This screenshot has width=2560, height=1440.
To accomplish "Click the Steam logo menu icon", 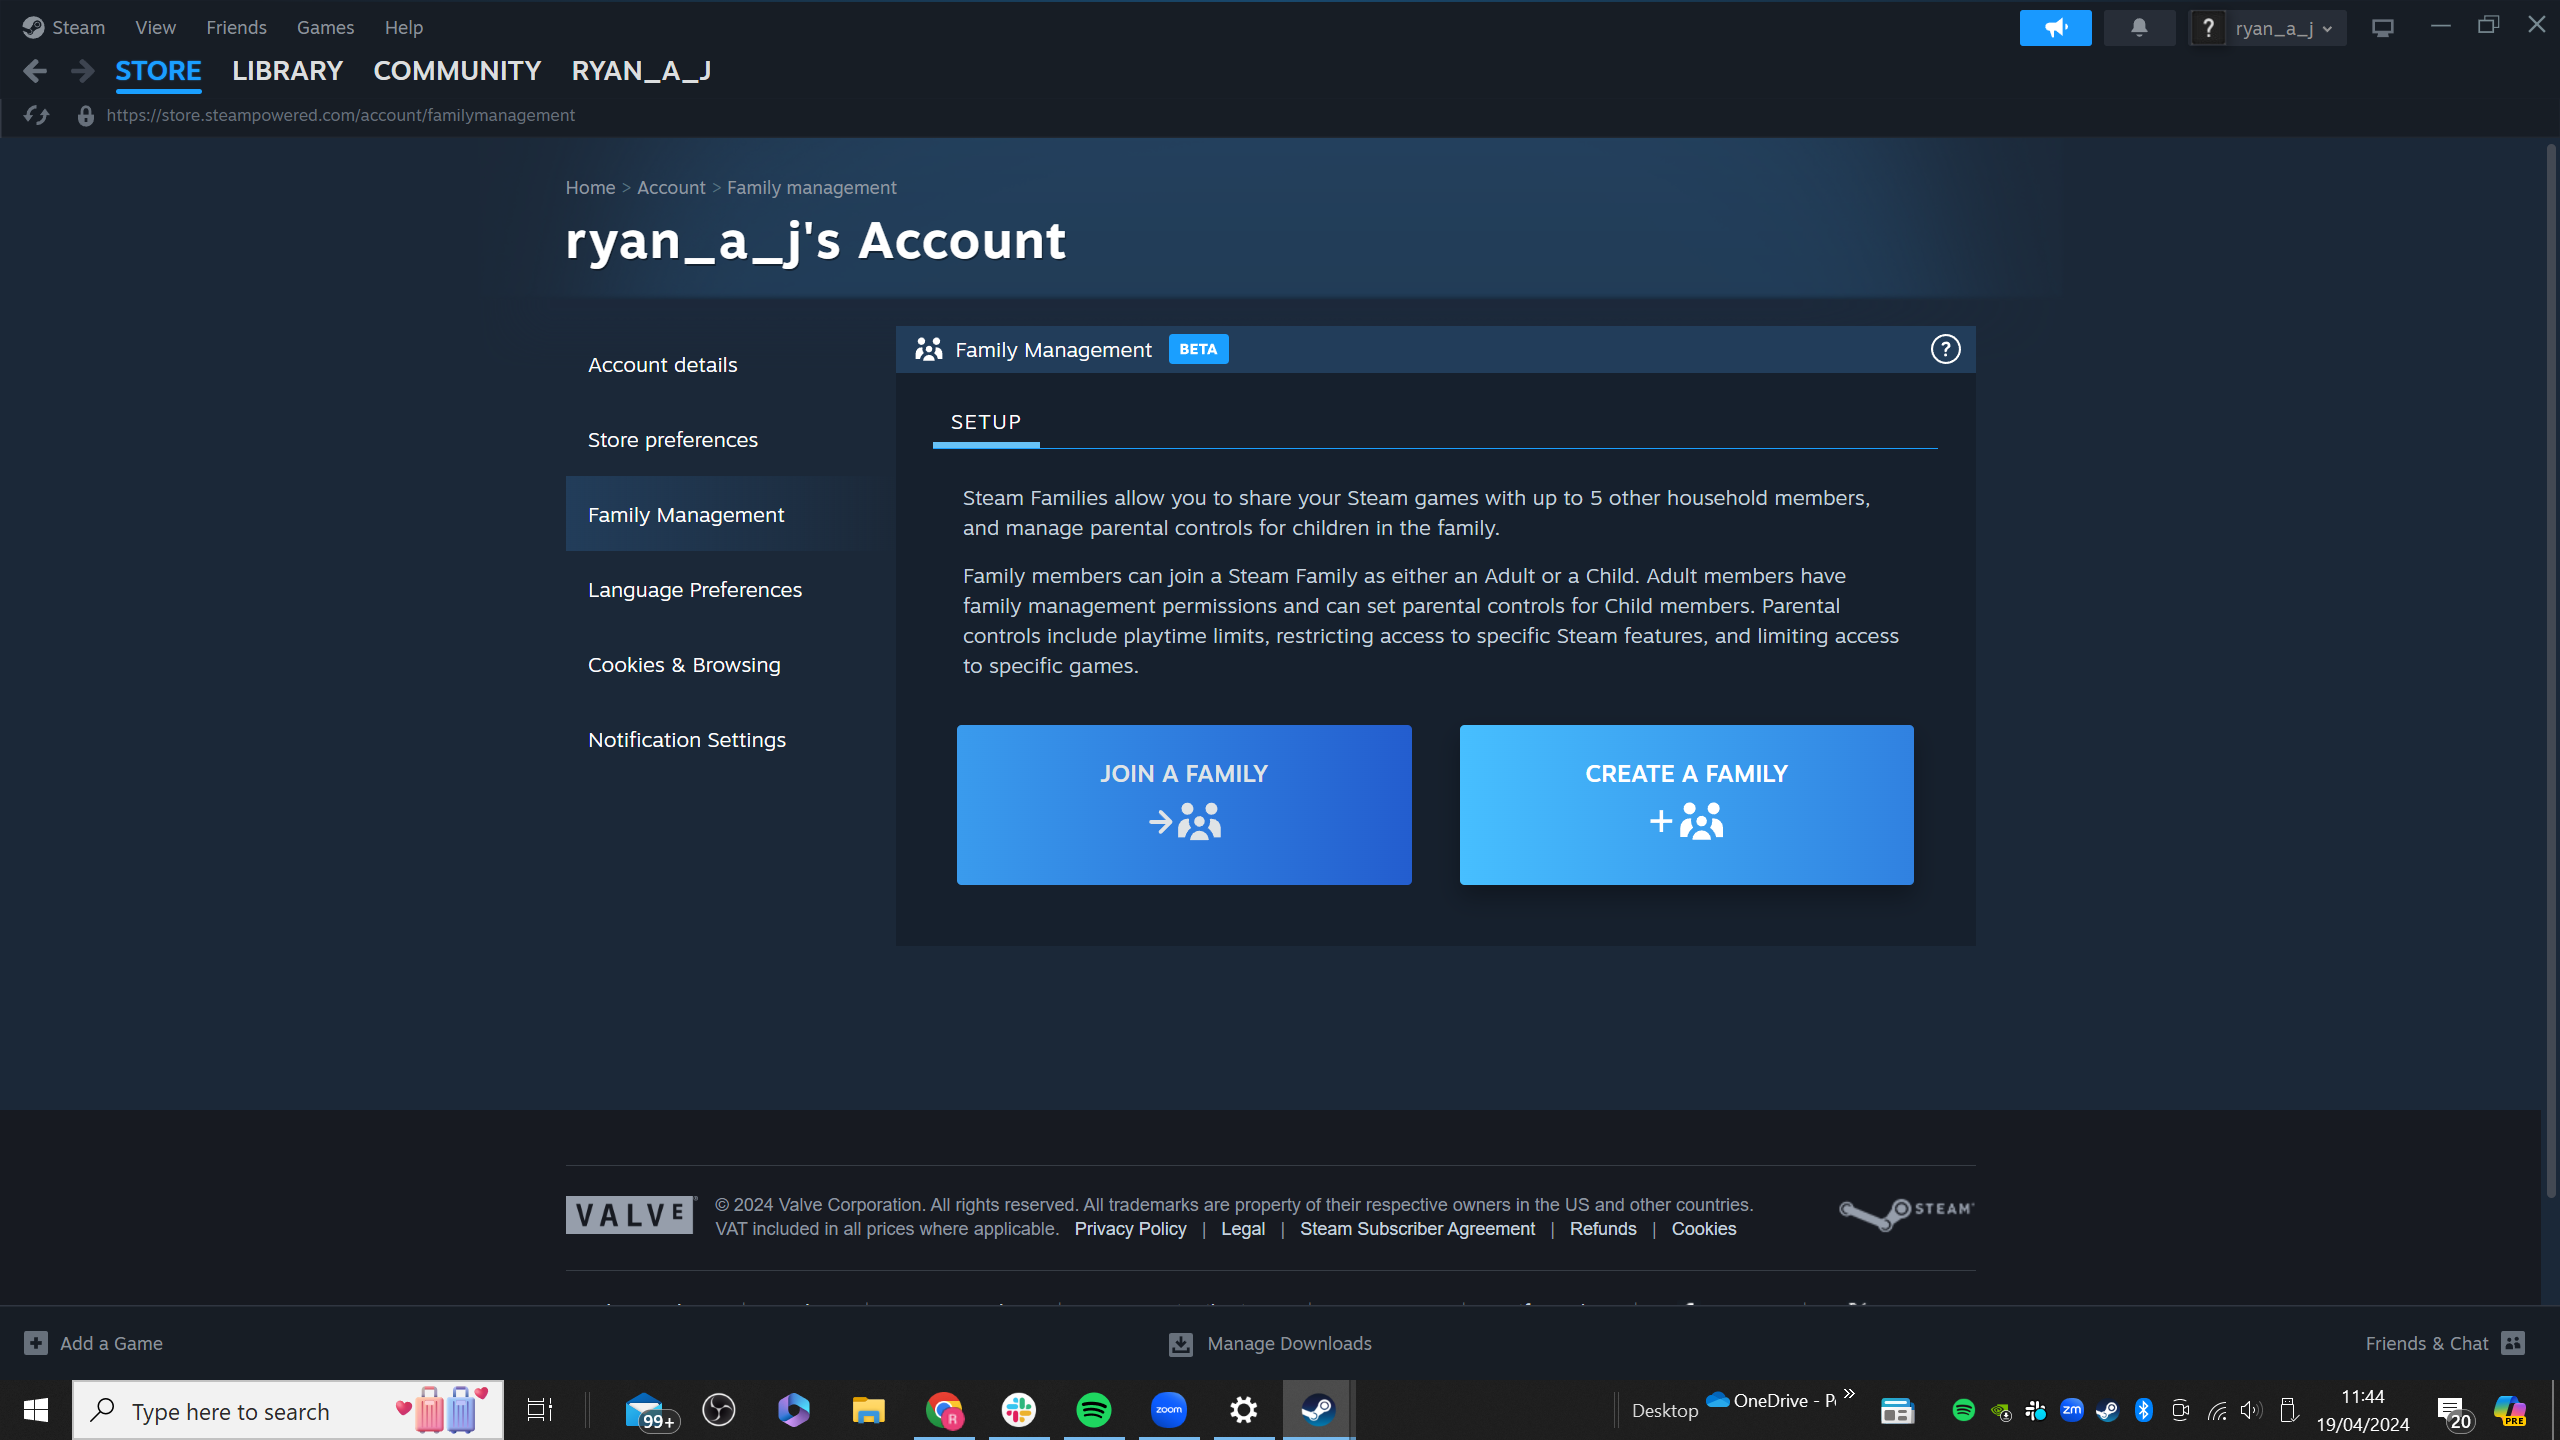I will (x=33, y=27).
